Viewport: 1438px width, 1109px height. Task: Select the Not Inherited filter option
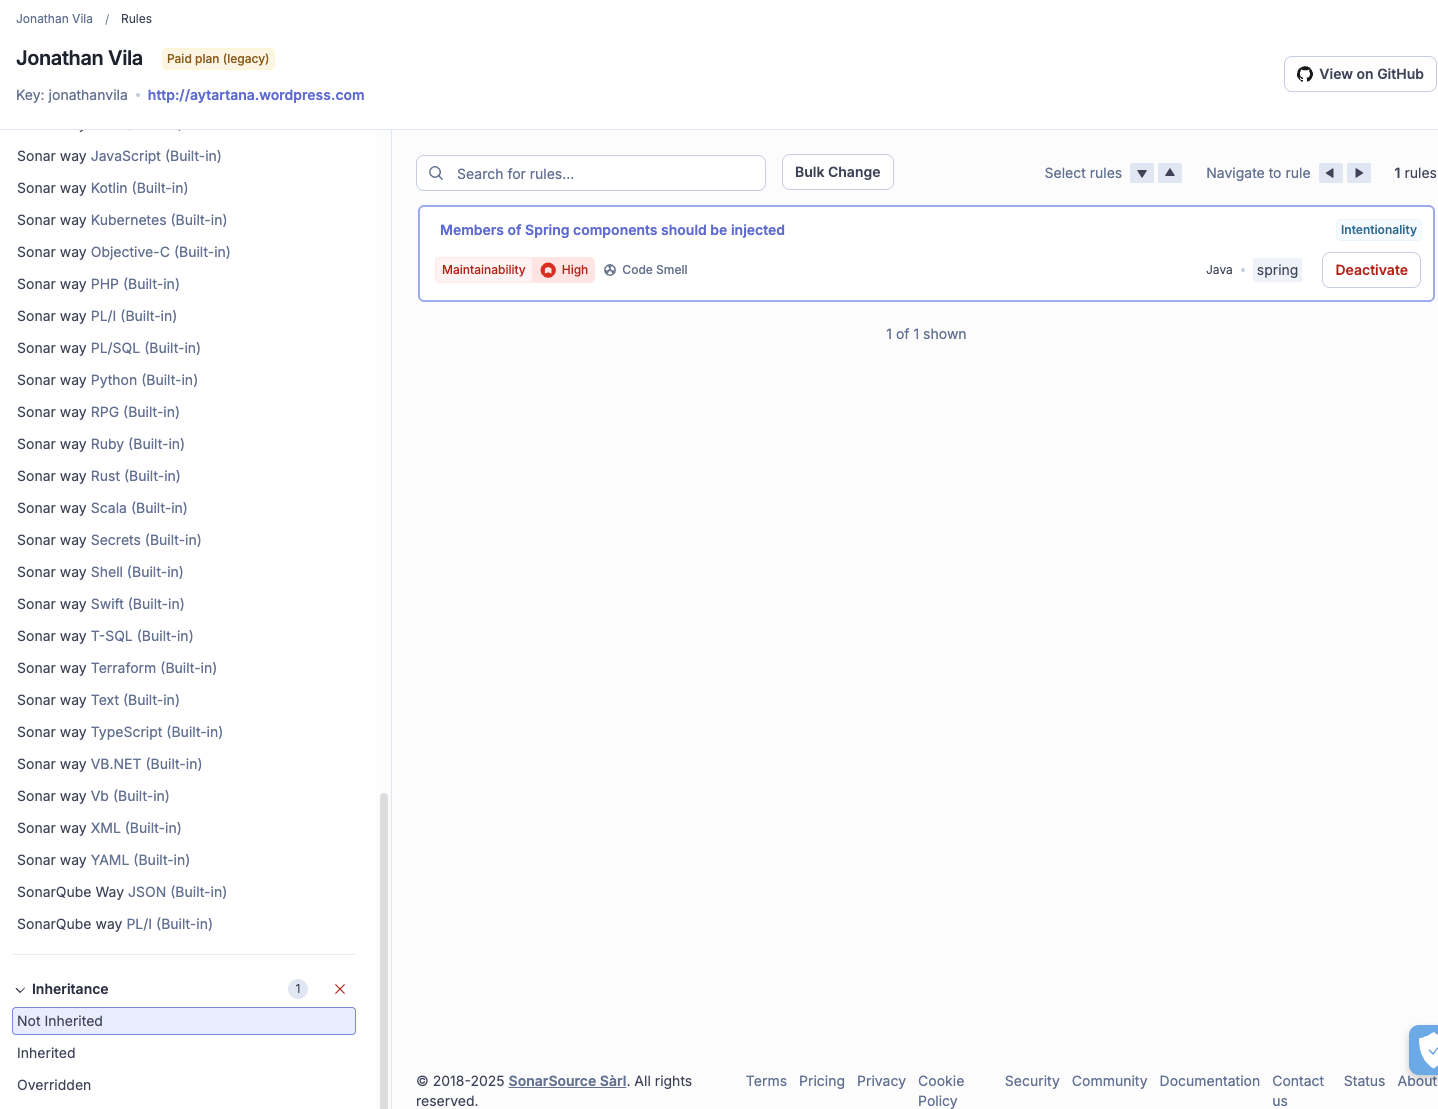point(184,1021)
